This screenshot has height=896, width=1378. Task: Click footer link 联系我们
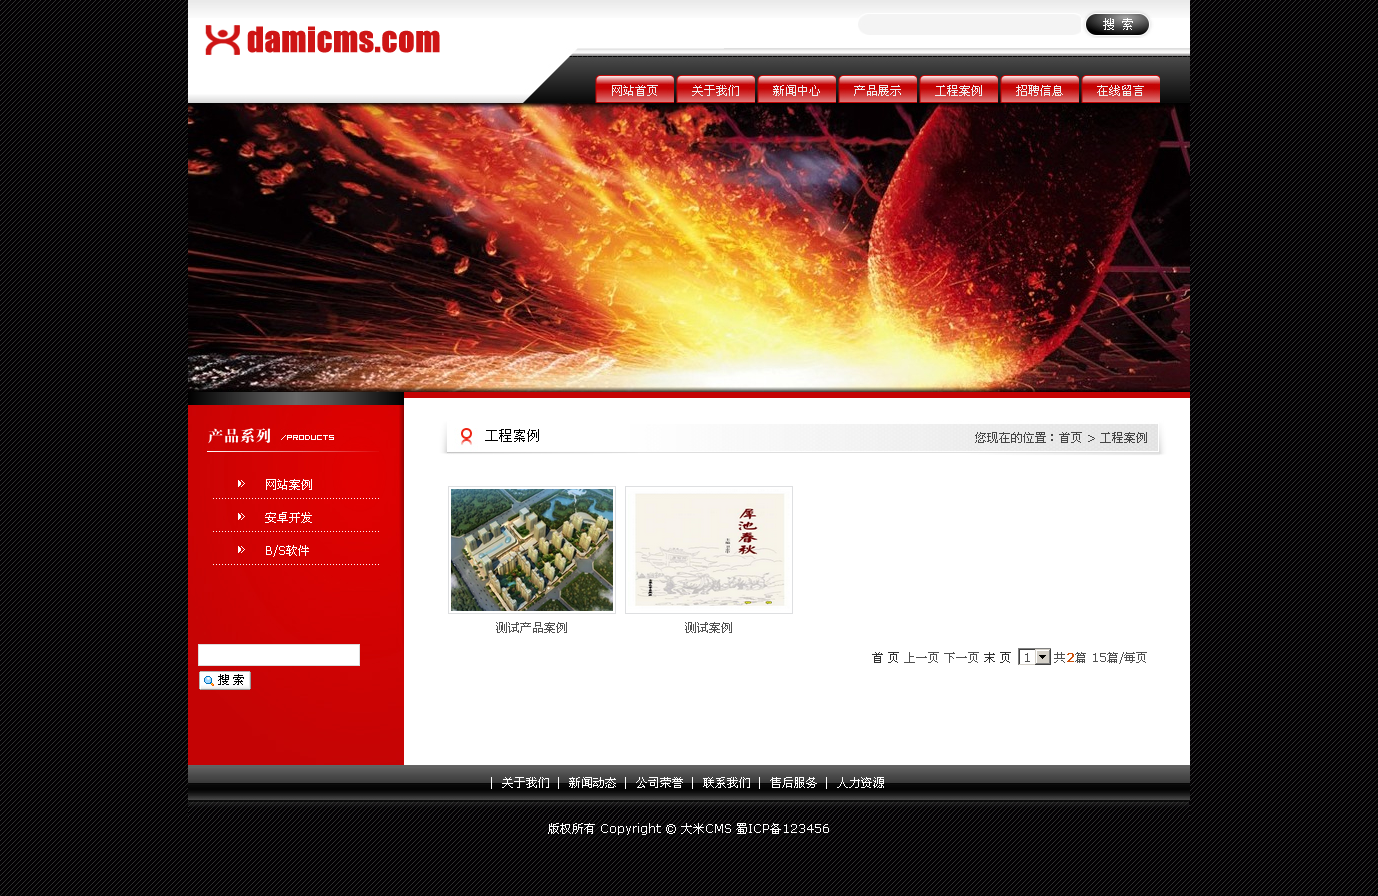[727, 783]
